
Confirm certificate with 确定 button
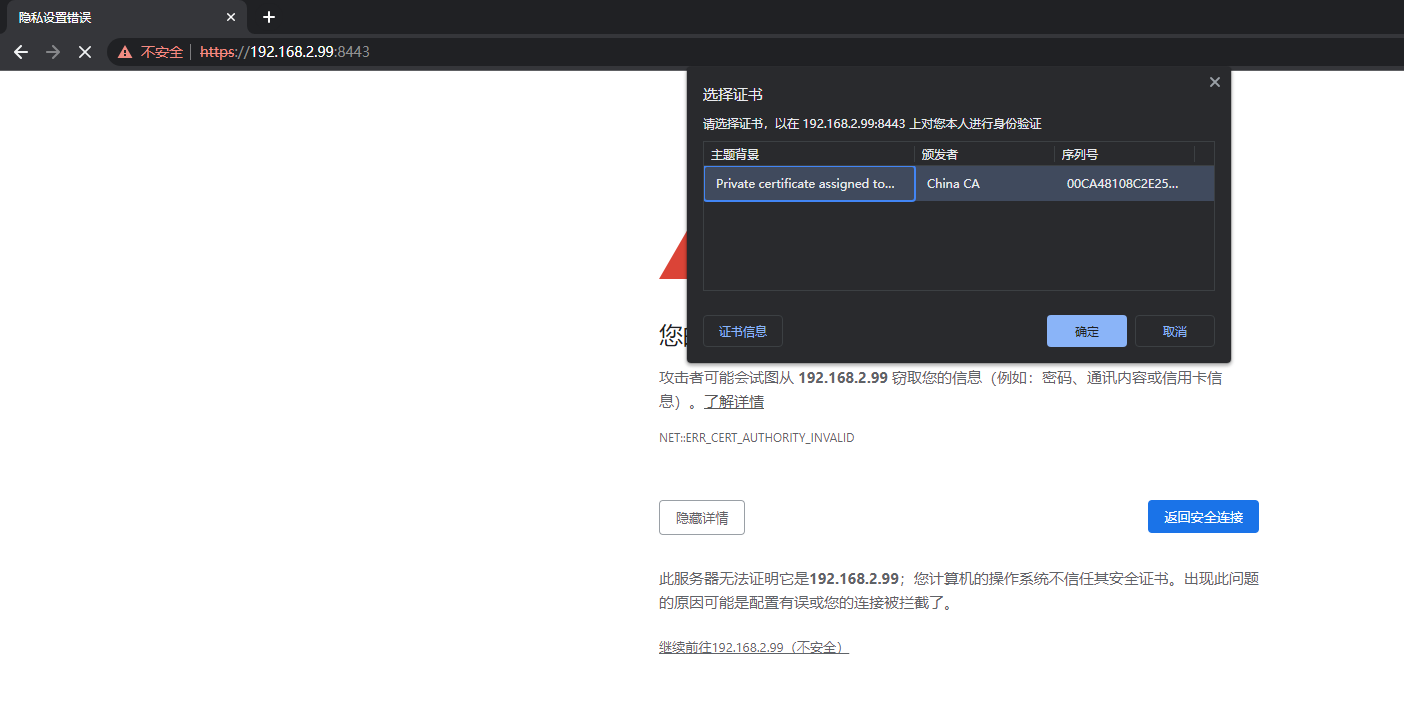[1087, 331]
